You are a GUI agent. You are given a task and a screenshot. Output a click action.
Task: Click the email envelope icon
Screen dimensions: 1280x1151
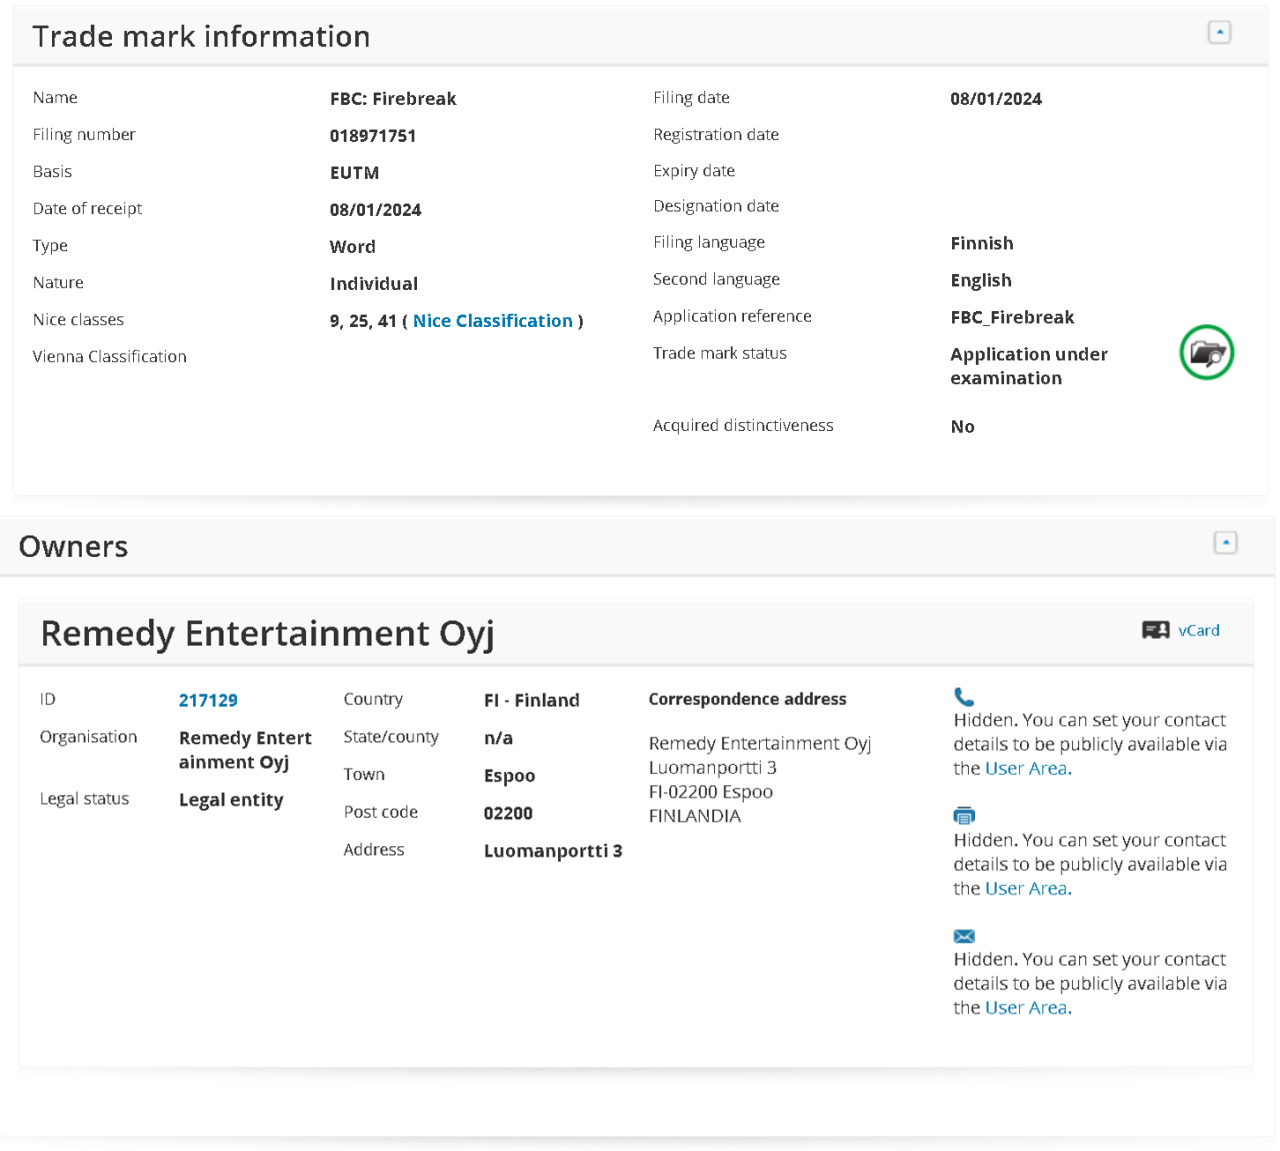(x=964, y=936)
